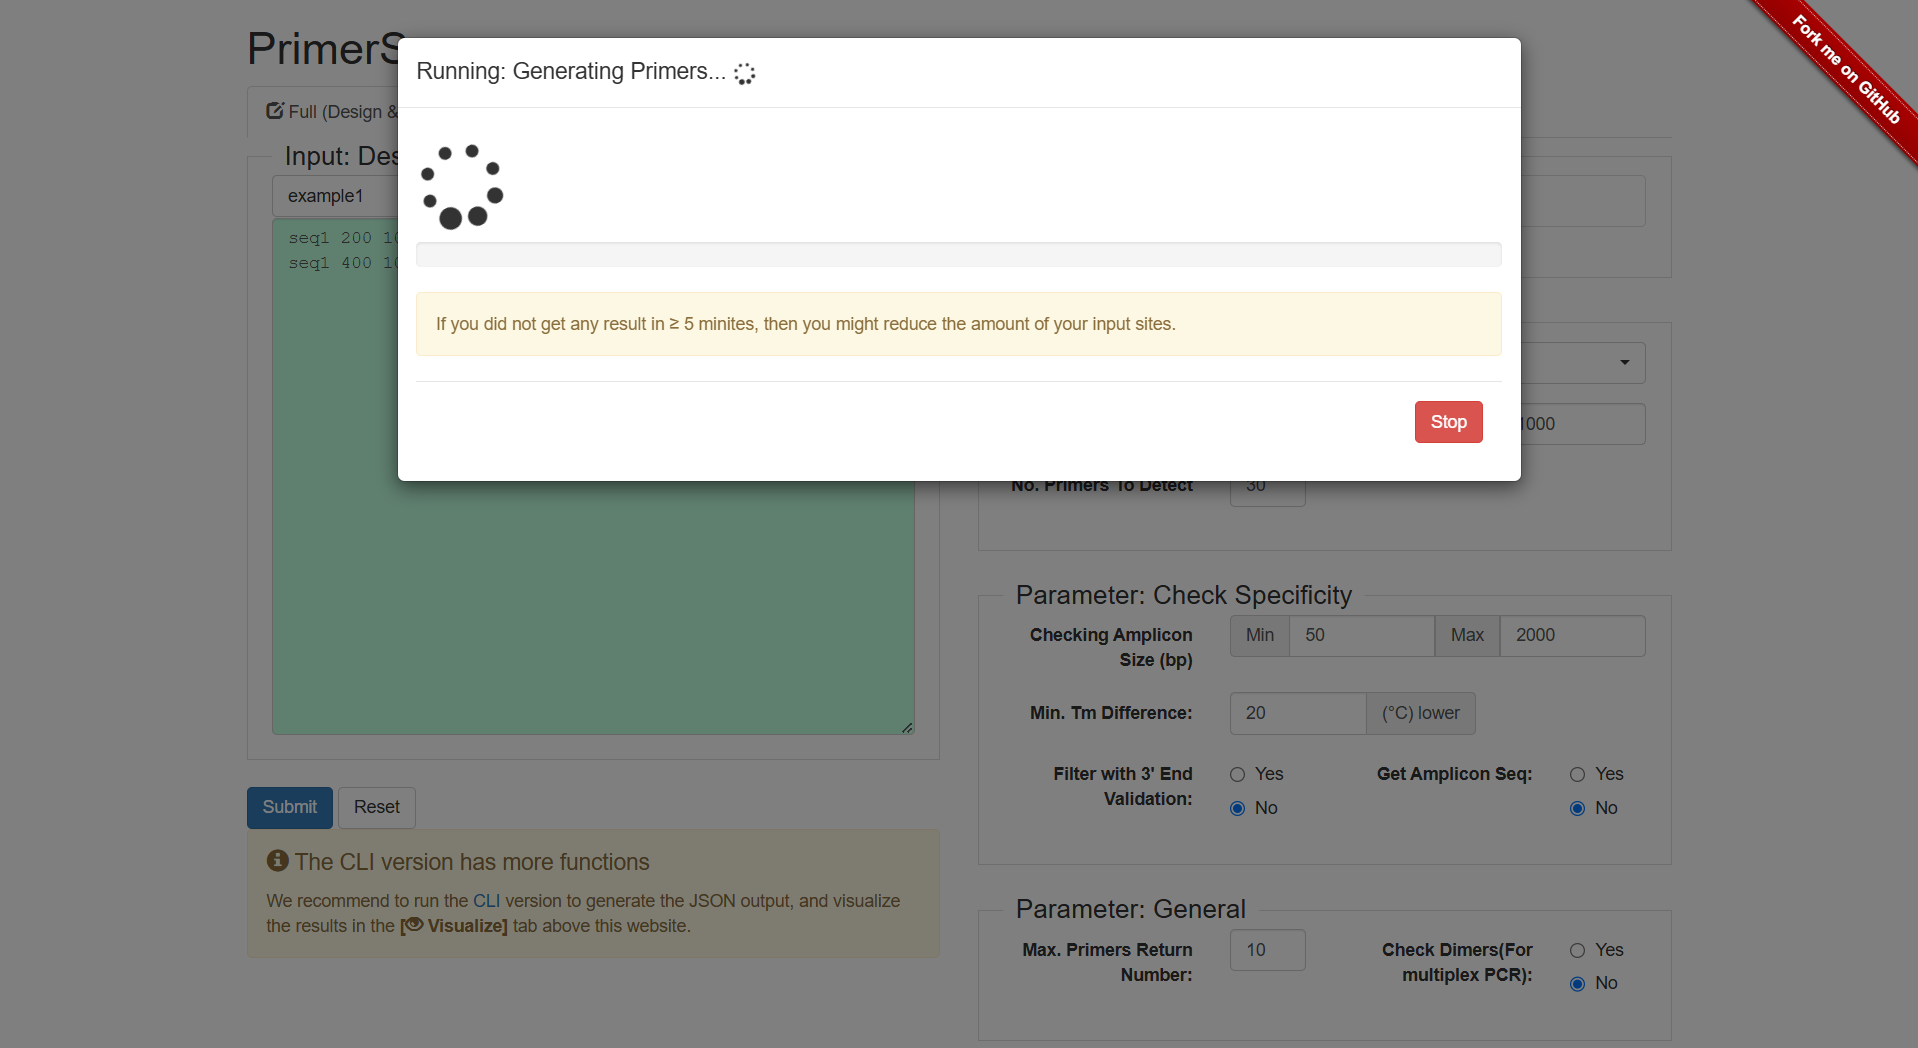Enable Check Dimers for multiplex PCR

[1578, 950]
